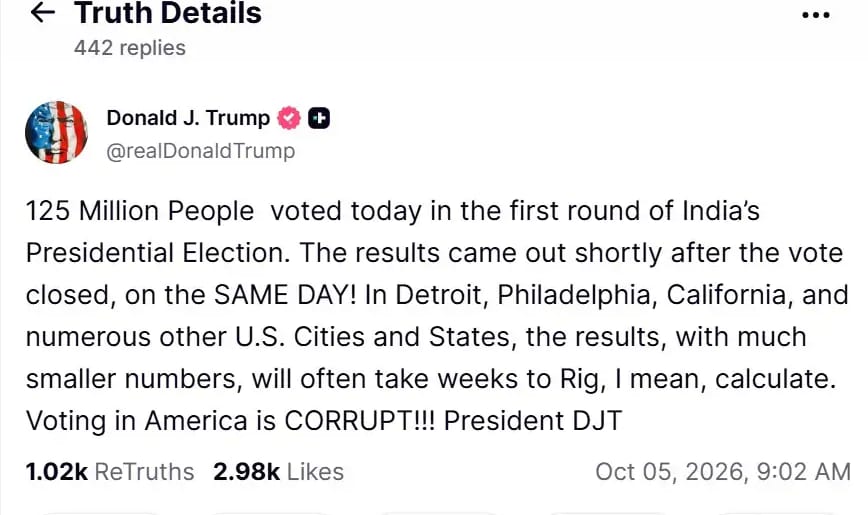This screenshot has width=868, height=515.
Task: Click the words SAME DAY! in post
Action: [285, 295]
